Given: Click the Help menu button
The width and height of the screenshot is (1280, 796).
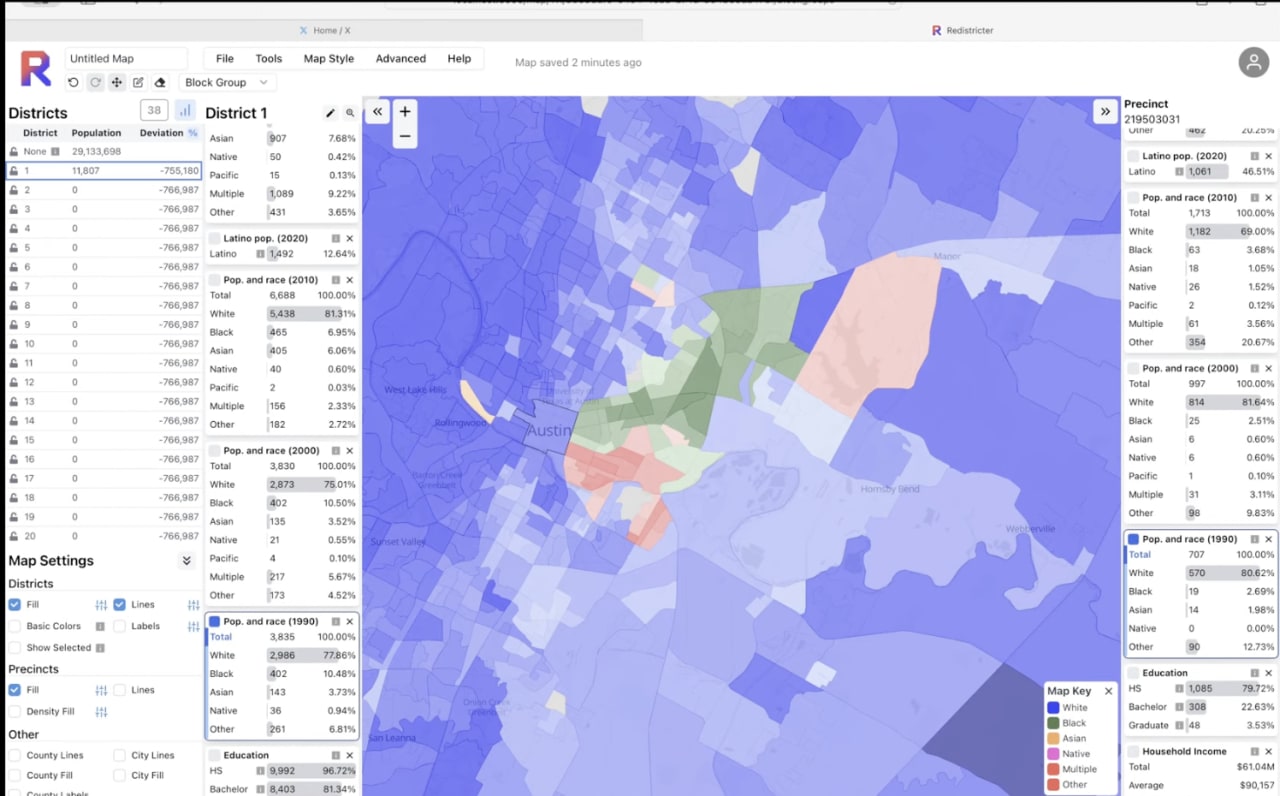Looking at the screenshot, I should (459, 58).
